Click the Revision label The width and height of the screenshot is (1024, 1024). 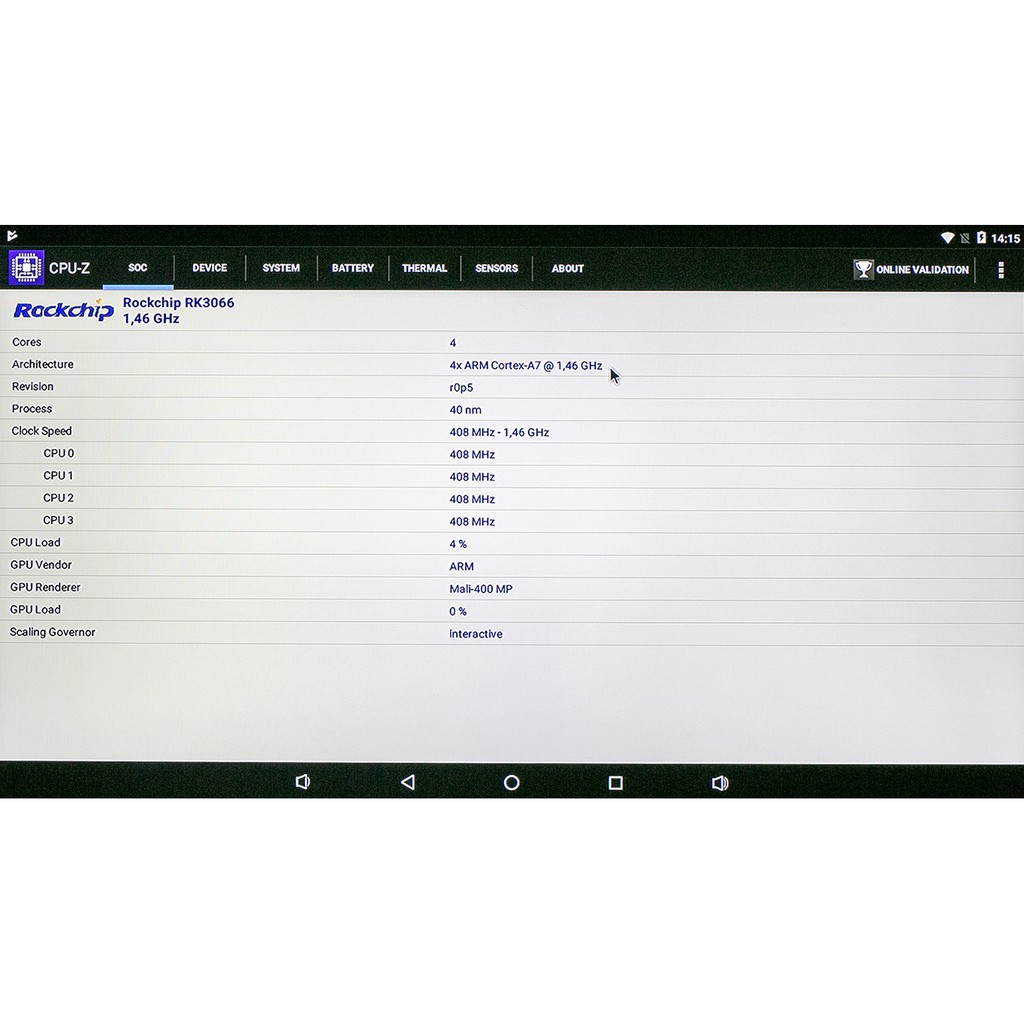33,387
